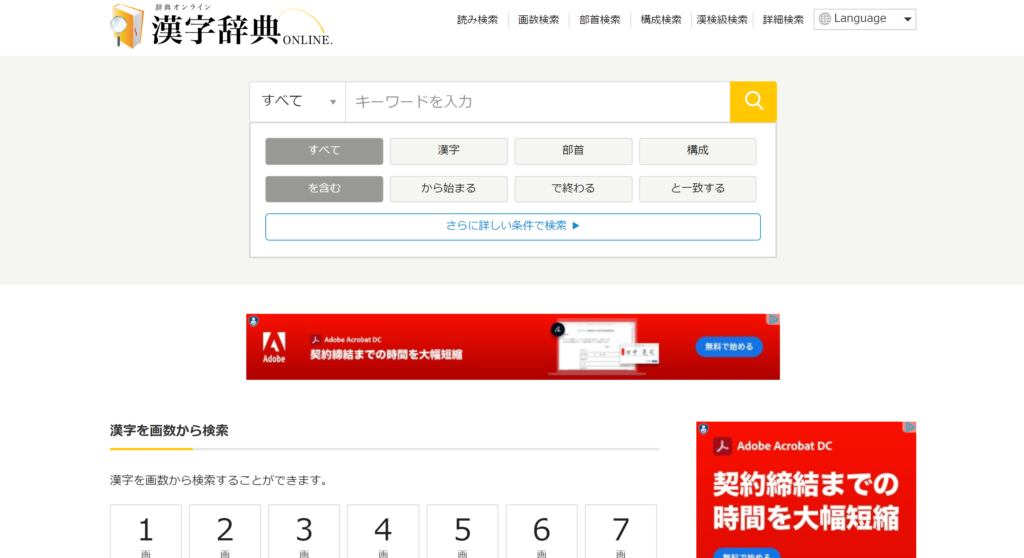1024x558 pixels.
Task: Open the すべて category dropdown in search bar
Action: coord(298,101)
